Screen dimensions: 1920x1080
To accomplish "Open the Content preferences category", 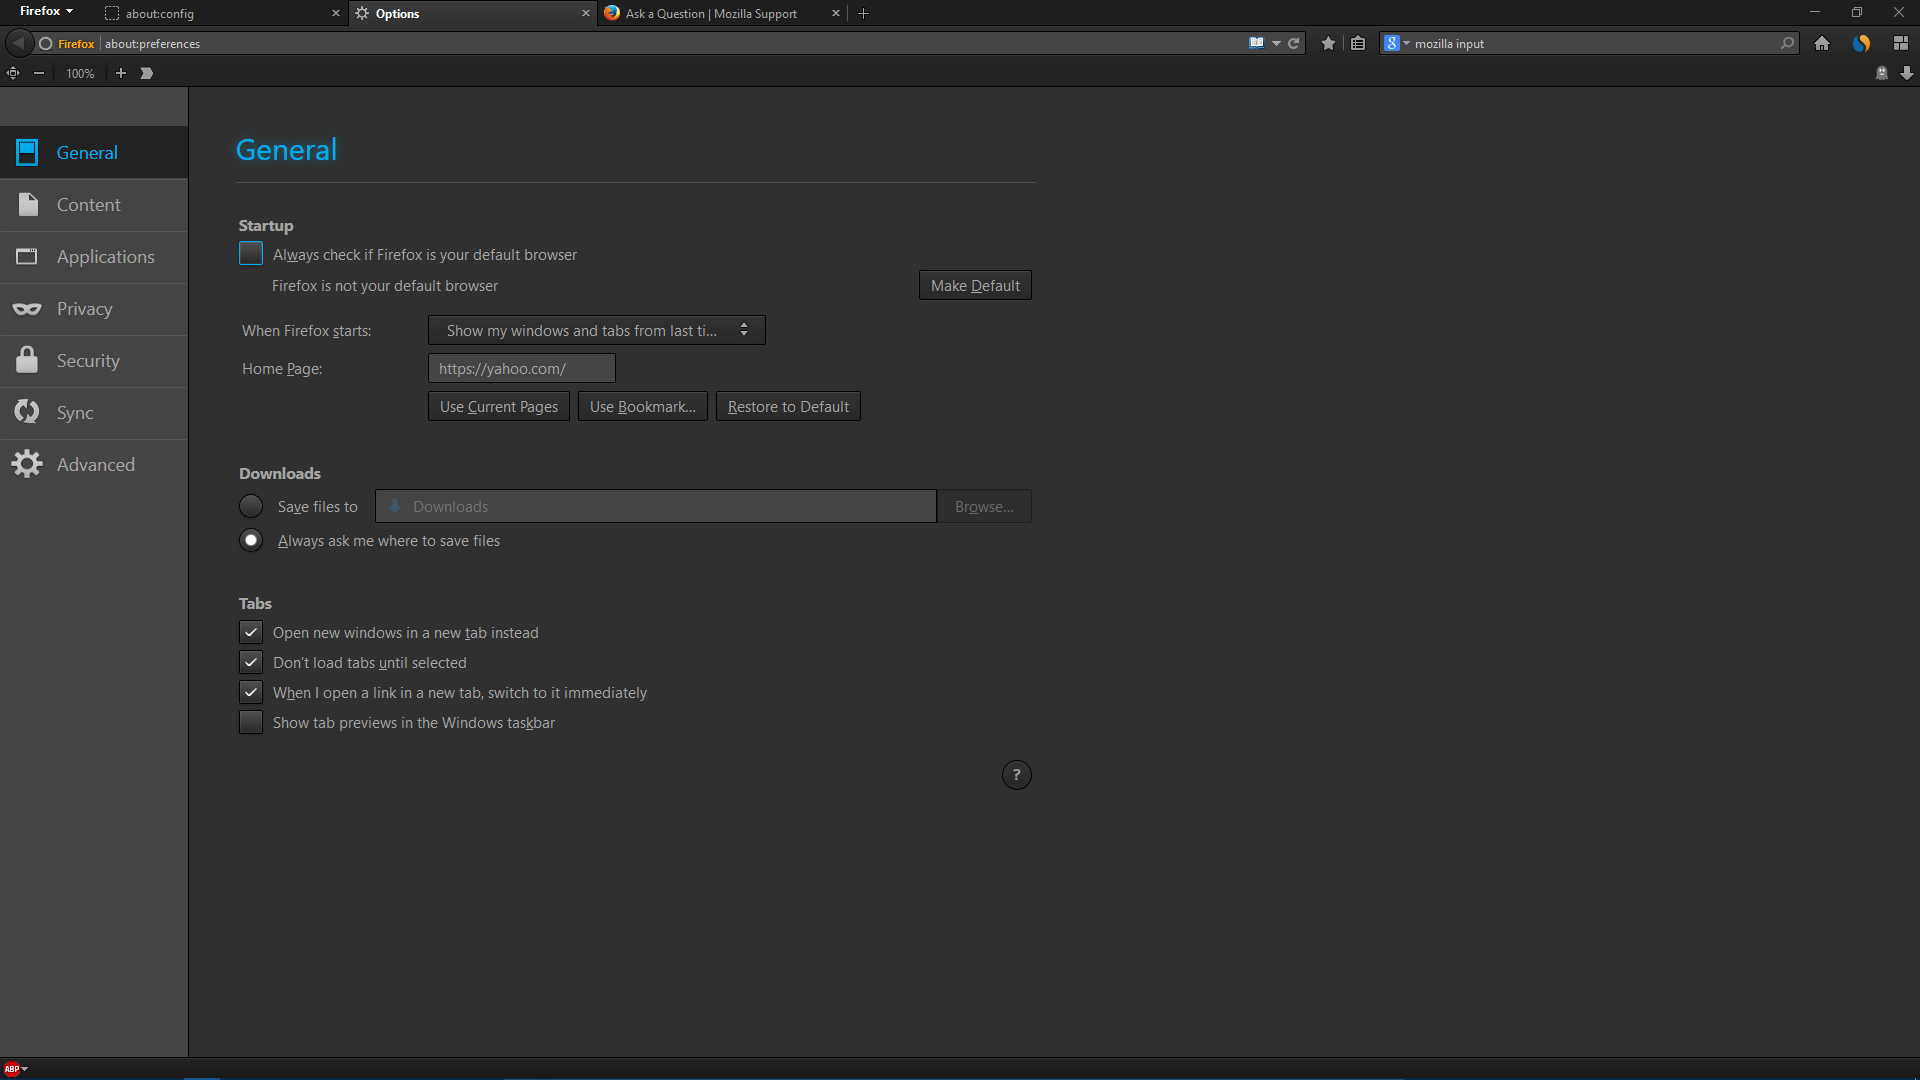I will [94, 205].
